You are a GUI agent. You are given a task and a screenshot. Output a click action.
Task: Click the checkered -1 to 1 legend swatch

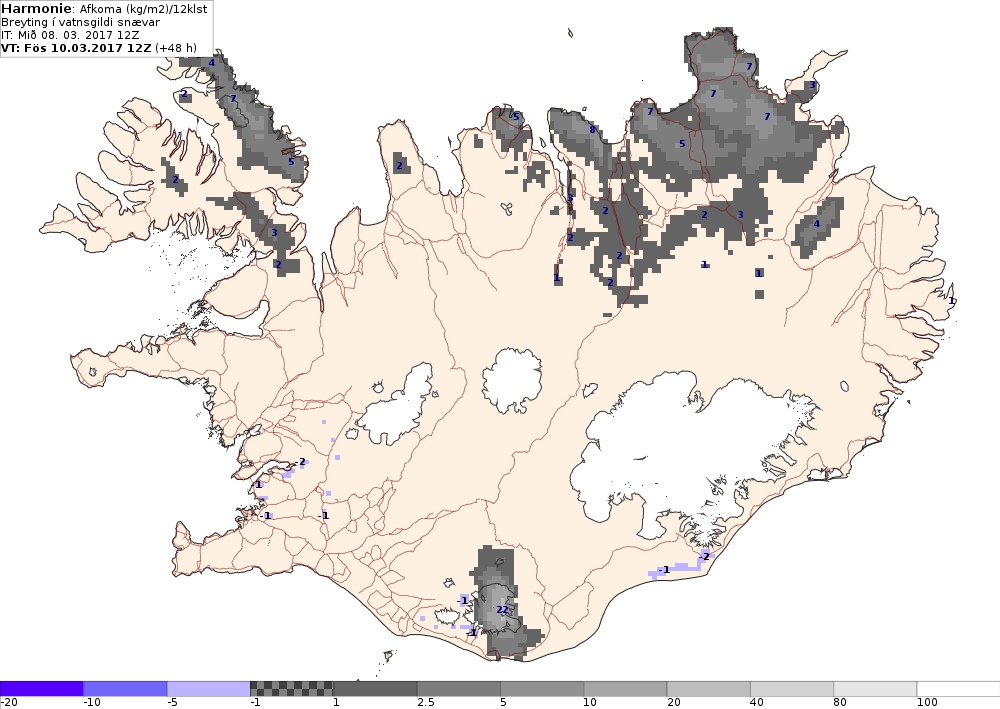(291, 689)
